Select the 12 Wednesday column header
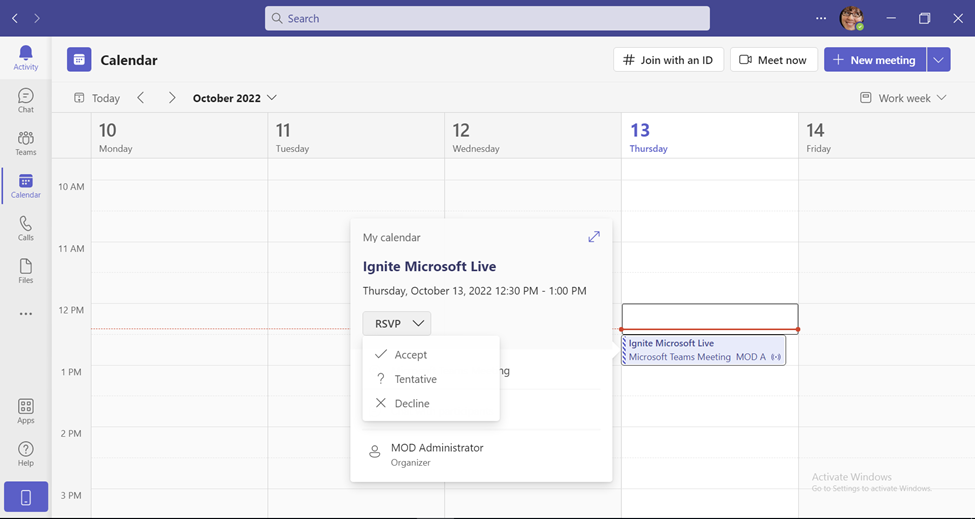Image resolution: width=975 pixels, height=519 pixels. 533,137
